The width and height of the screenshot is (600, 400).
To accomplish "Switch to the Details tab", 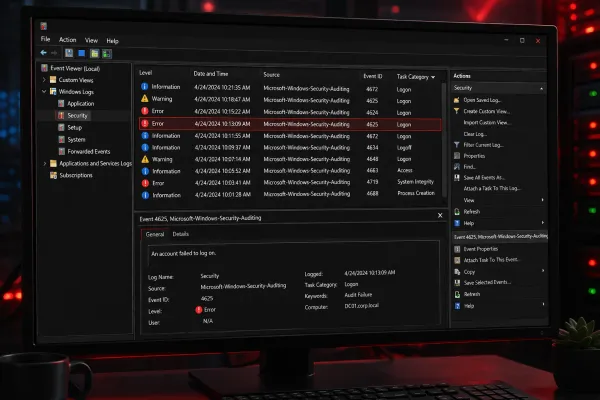I will (181, 234).
